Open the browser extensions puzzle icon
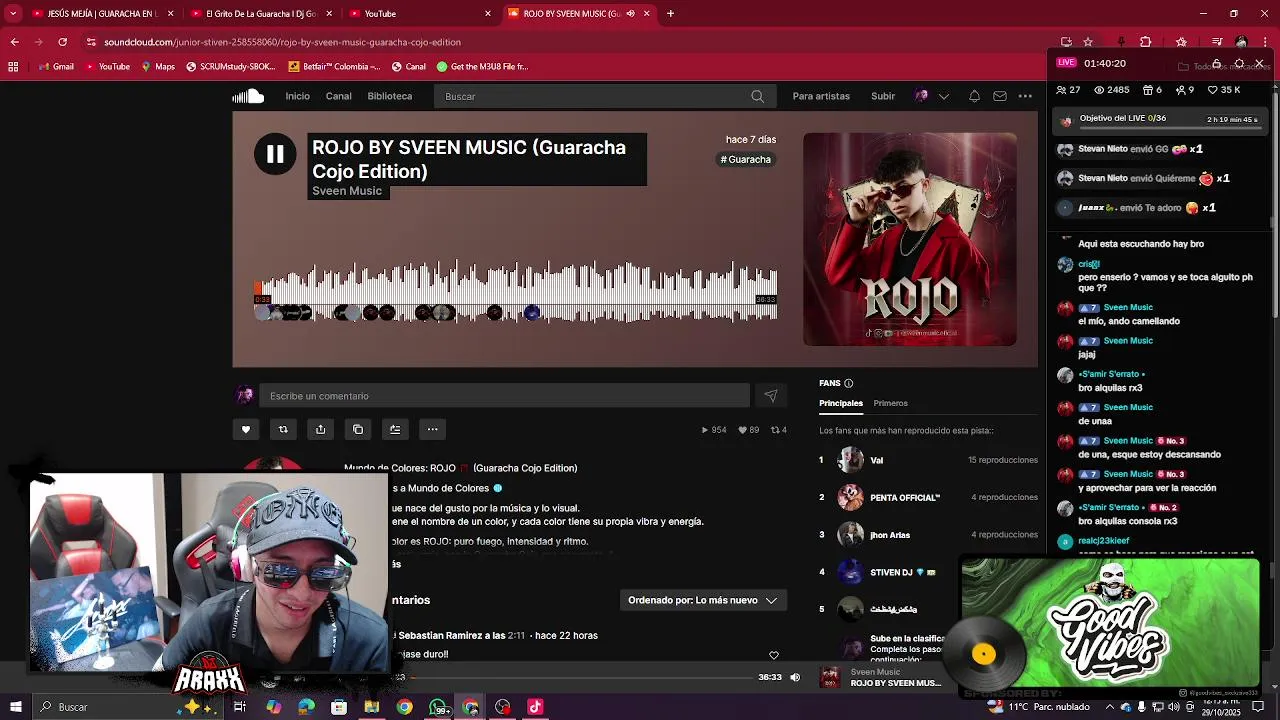The image size is (1280, 720). click(x=1145, y=42)
